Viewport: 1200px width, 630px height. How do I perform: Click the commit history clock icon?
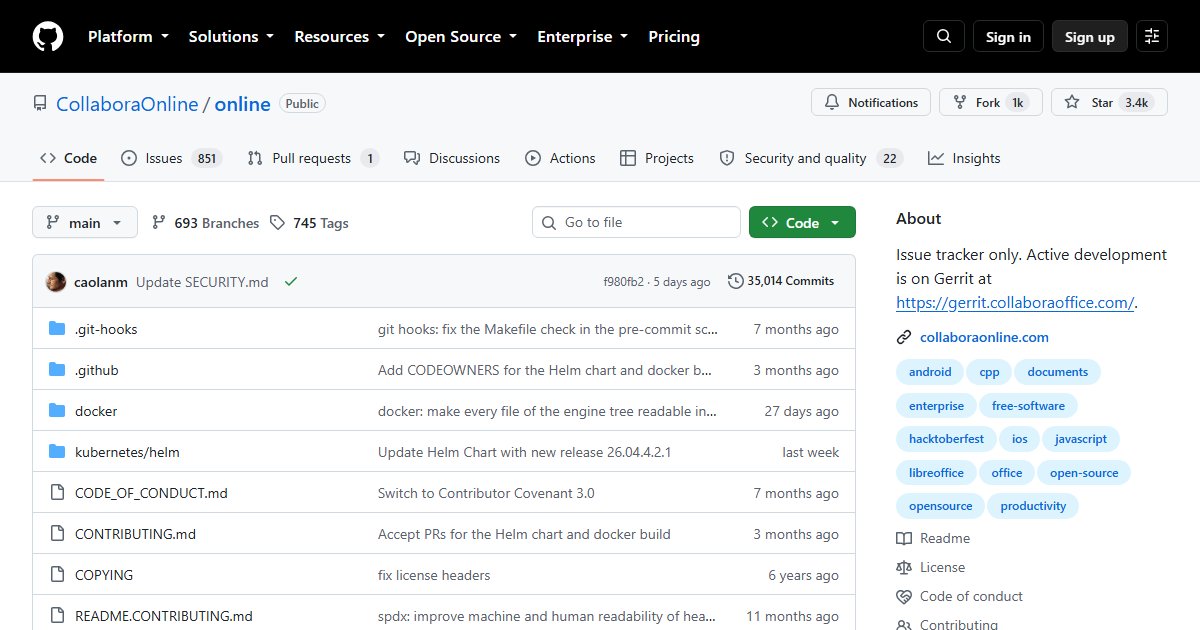[x=736, y=281]
